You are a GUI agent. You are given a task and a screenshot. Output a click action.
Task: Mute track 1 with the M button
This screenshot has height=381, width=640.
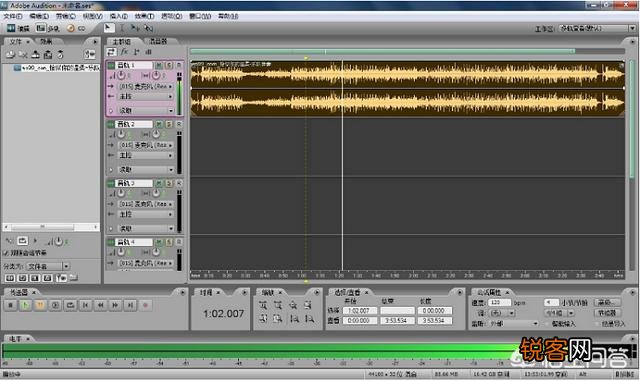click(x=159, y=65)
